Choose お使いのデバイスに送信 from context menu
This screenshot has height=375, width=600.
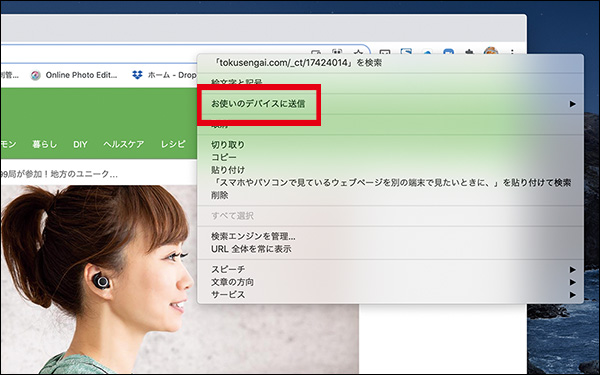tap(390, 104)
